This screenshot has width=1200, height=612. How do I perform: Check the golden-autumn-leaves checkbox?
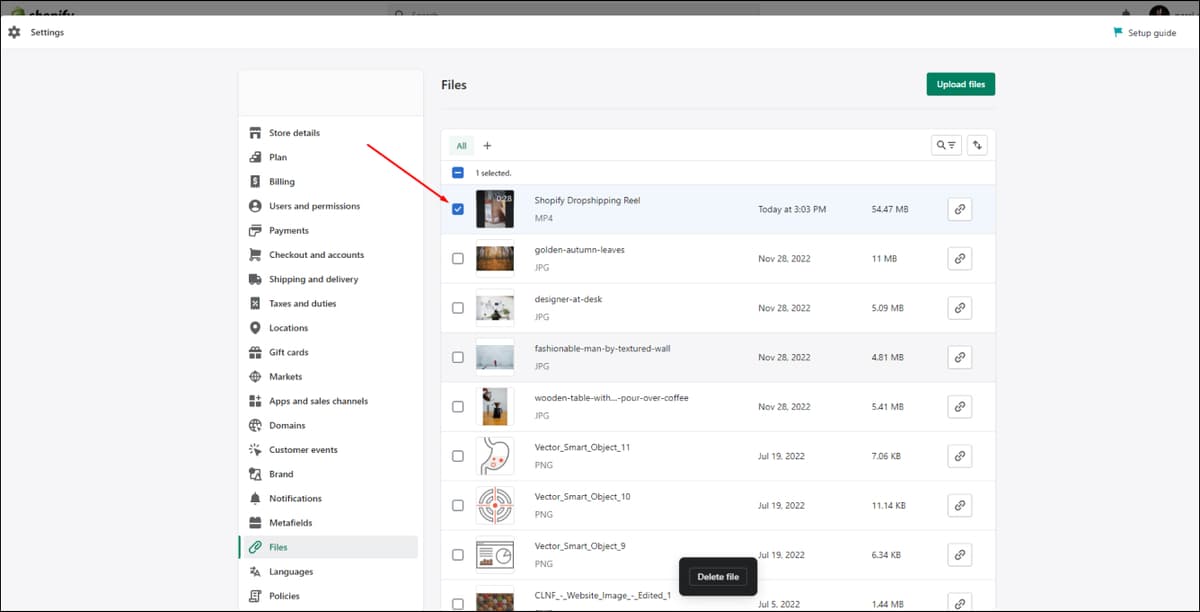tap(458, 258)
